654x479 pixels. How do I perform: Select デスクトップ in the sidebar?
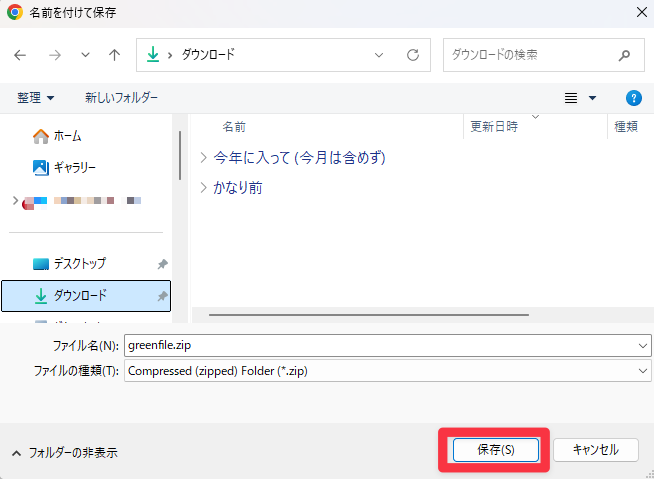79,263
